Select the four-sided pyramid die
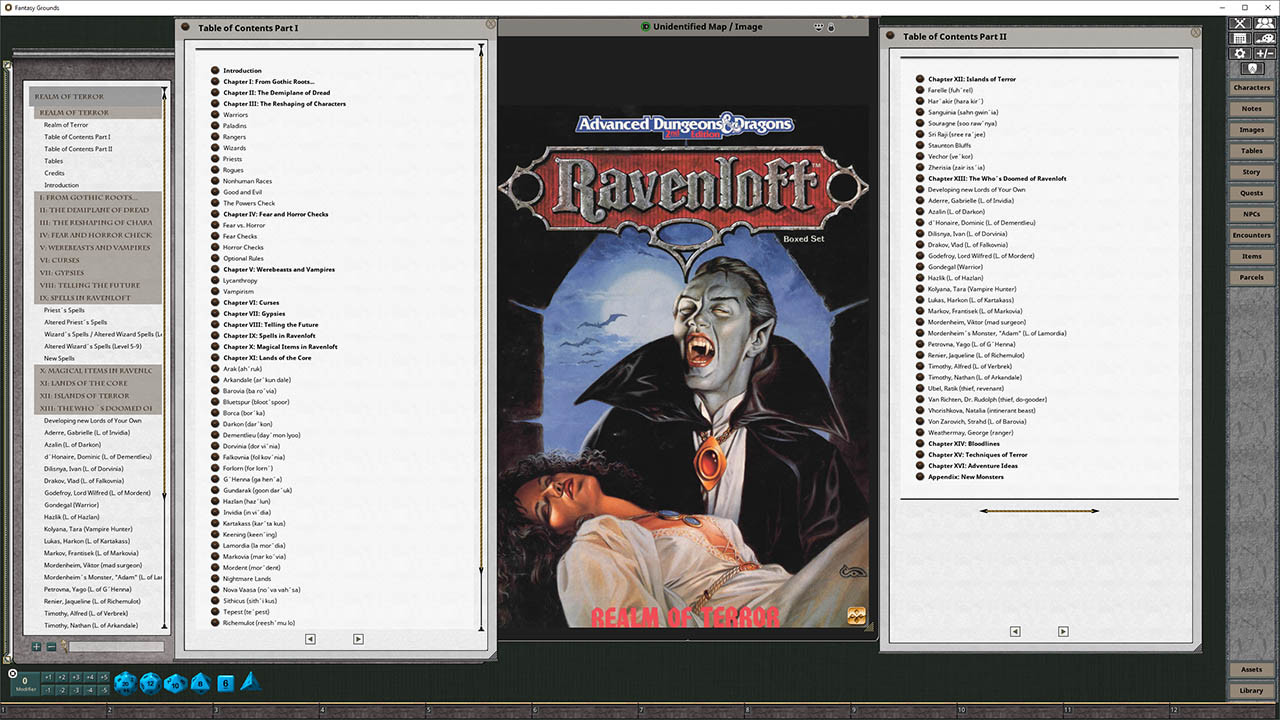This screenshot has height=720, width=1280. pyautogui.click(x=250, y=682)
